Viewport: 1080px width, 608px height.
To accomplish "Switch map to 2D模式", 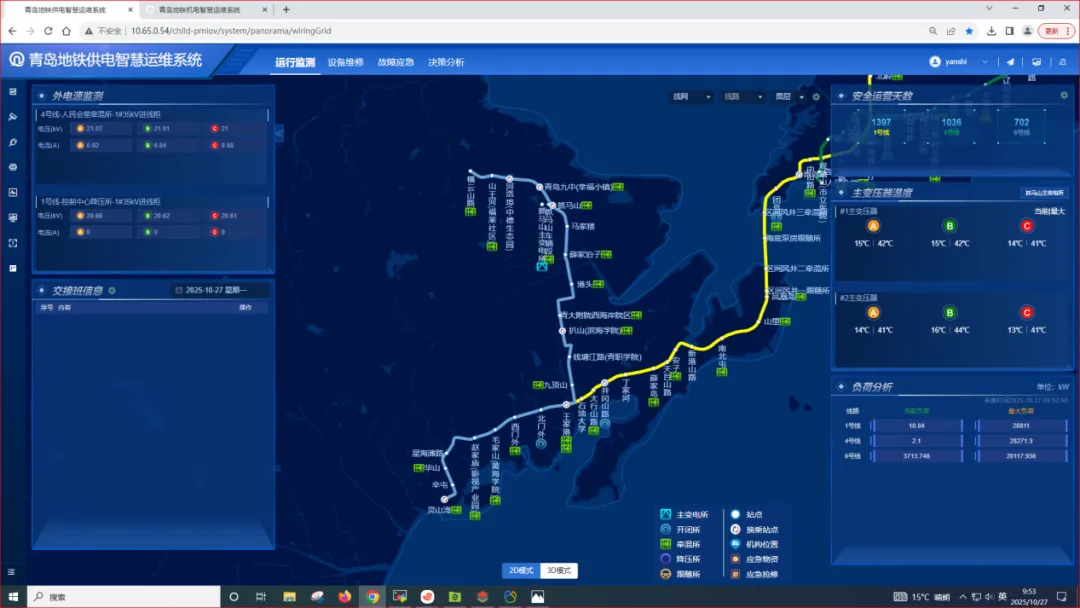I will tap(520, 571).
